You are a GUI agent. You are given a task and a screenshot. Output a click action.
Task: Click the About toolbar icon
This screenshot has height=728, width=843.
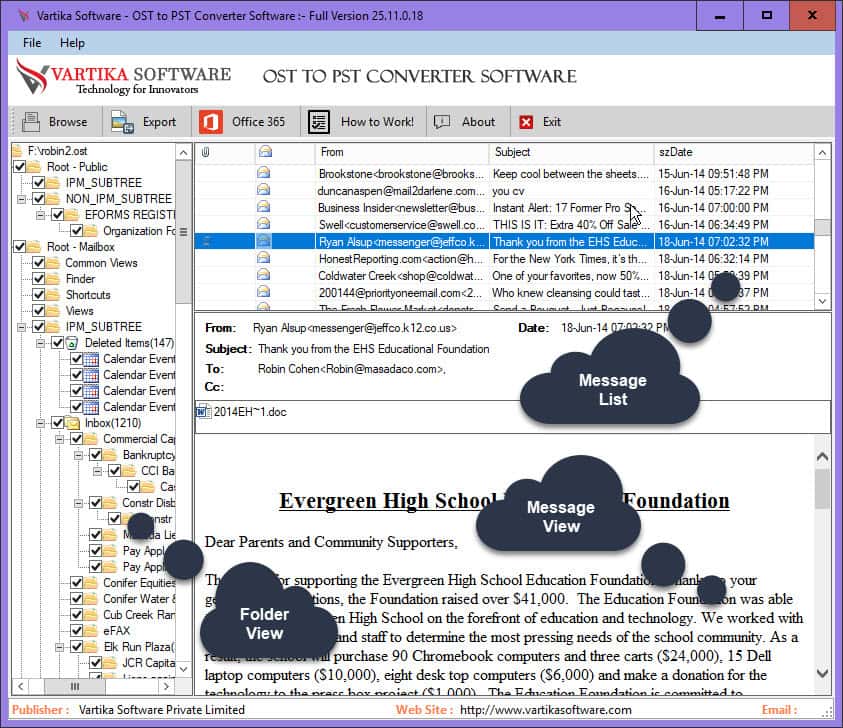tap(442, 122)
